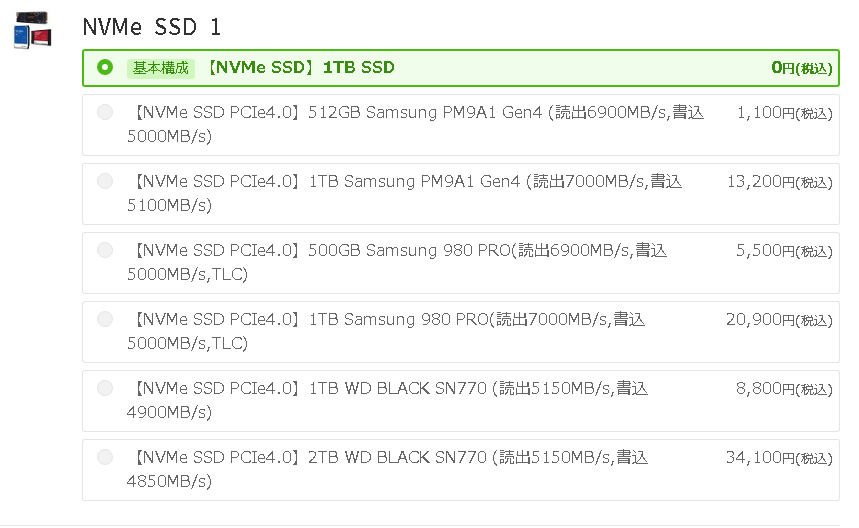The width and height of the screenshot is (859, 528).
Task: Click the 1TB Samsung 980 PRO option text
Action: 386,331
